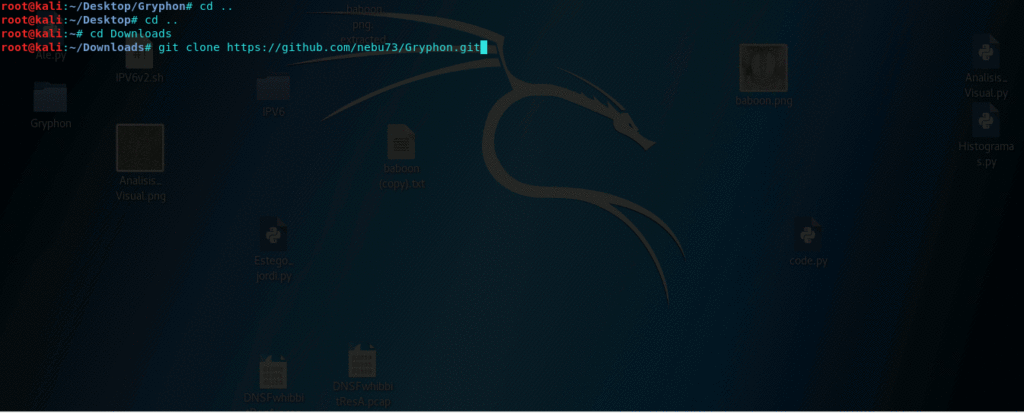
Task: Click the 'cd Downloads' command line
Action: click(130, 33)
